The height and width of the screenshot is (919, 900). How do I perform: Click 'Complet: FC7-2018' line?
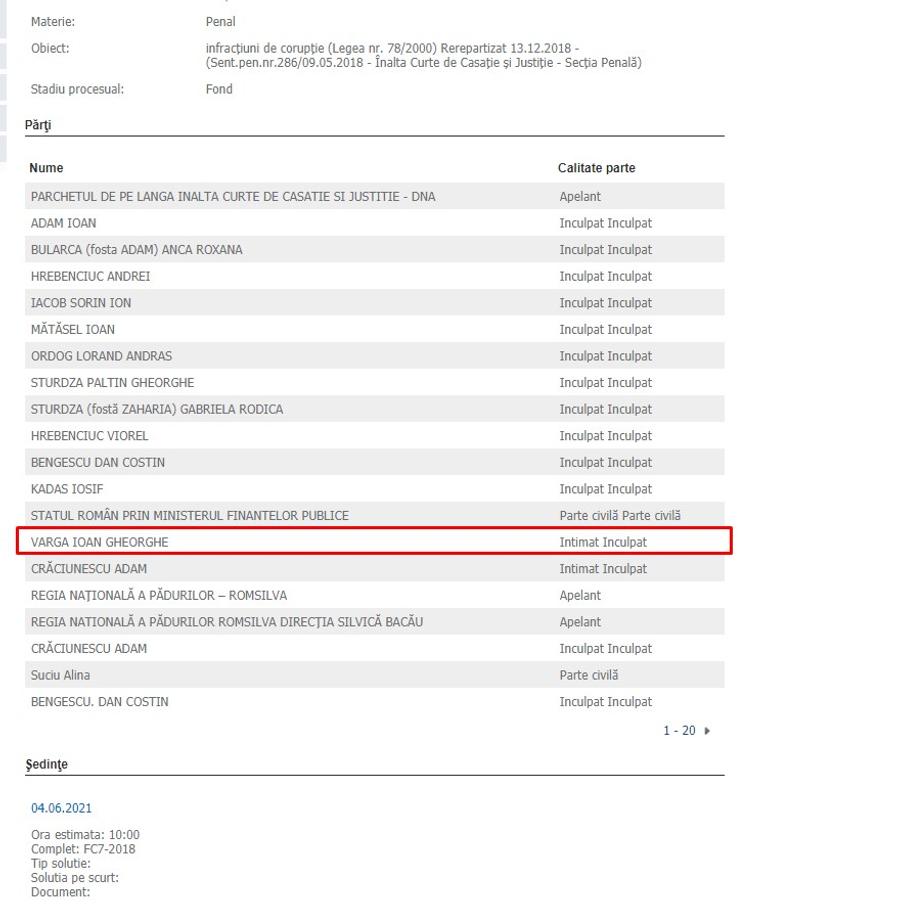coord(83,849)
